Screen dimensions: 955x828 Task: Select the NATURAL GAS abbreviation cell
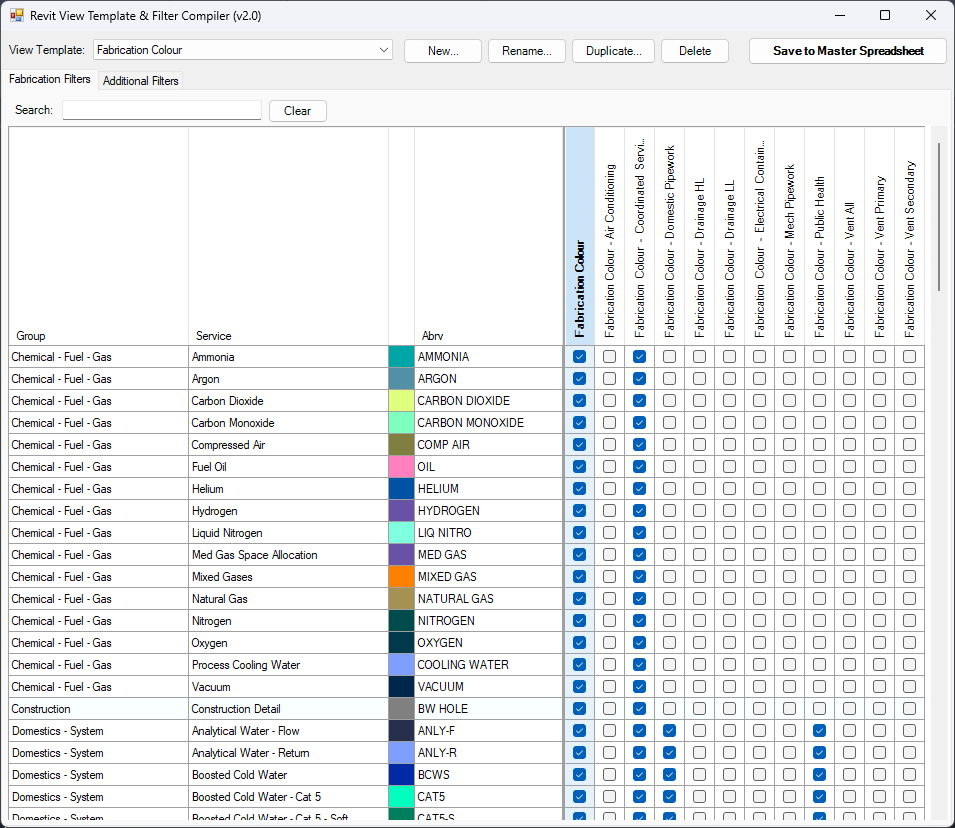489,598
